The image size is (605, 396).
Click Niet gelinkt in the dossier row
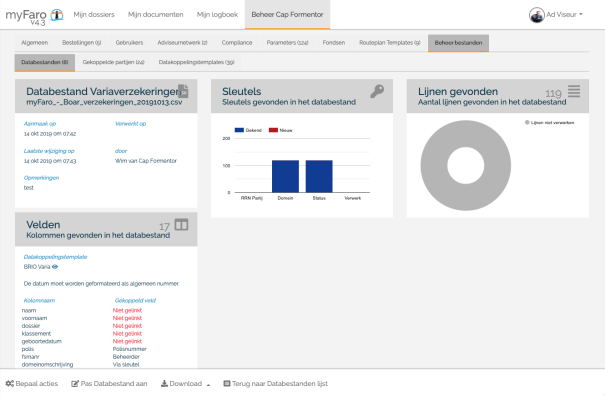[x=127, y=326]
